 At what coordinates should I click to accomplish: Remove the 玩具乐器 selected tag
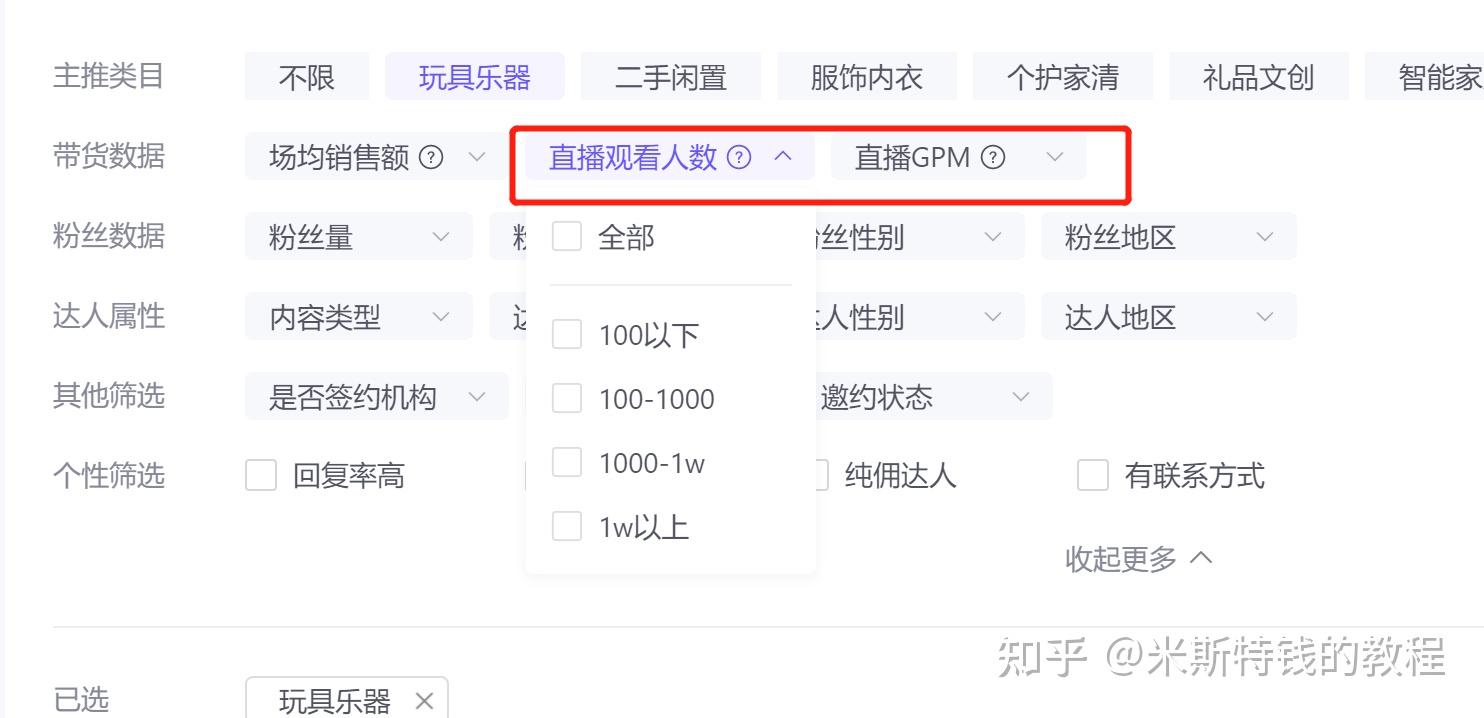[424, 701]
